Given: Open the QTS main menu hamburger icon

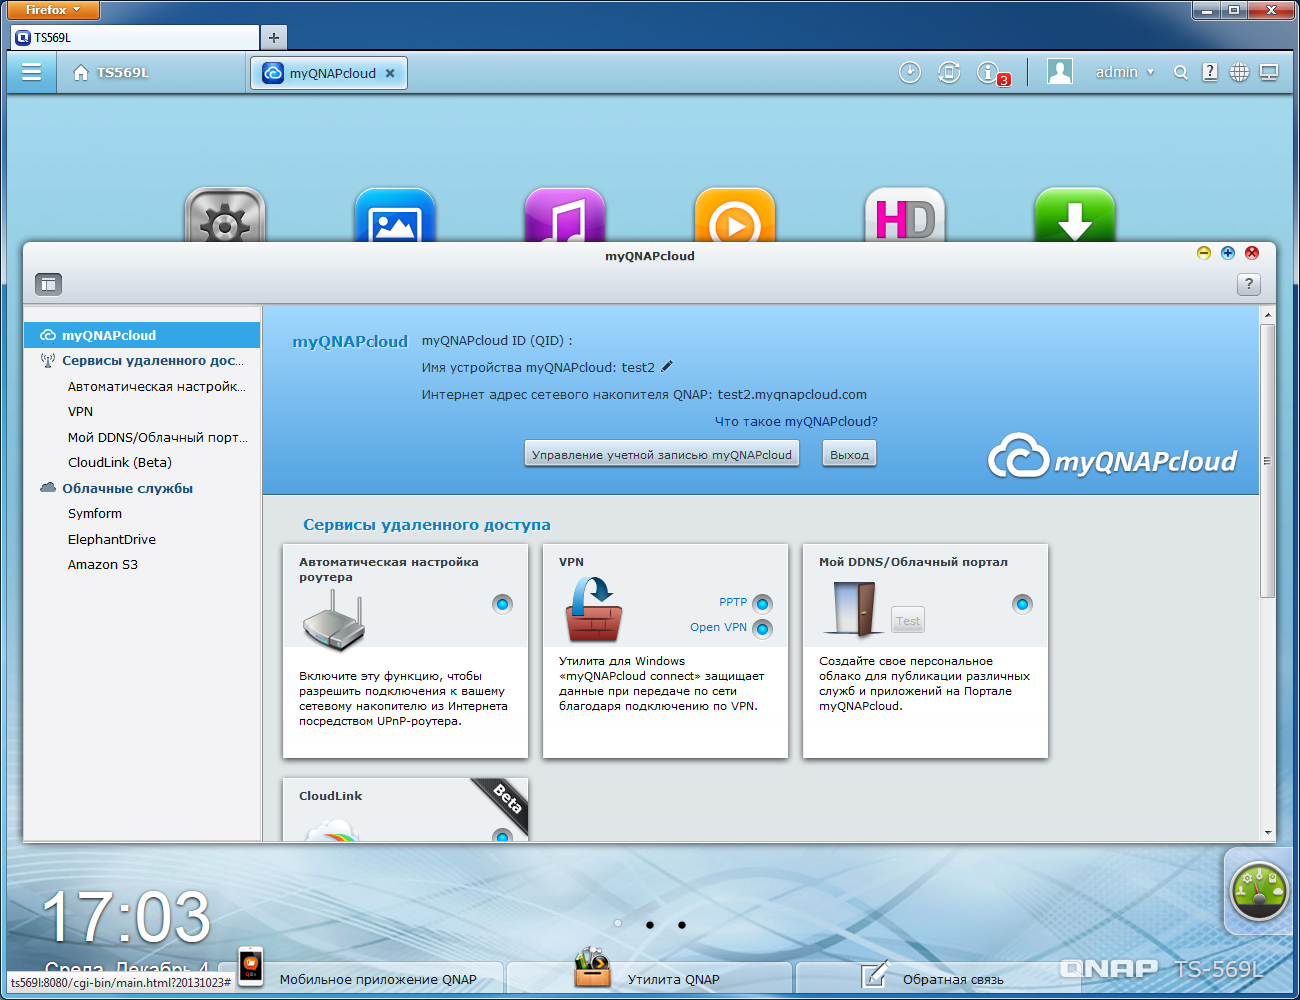Looking at the screenshot, I should (x=32, y=73).
